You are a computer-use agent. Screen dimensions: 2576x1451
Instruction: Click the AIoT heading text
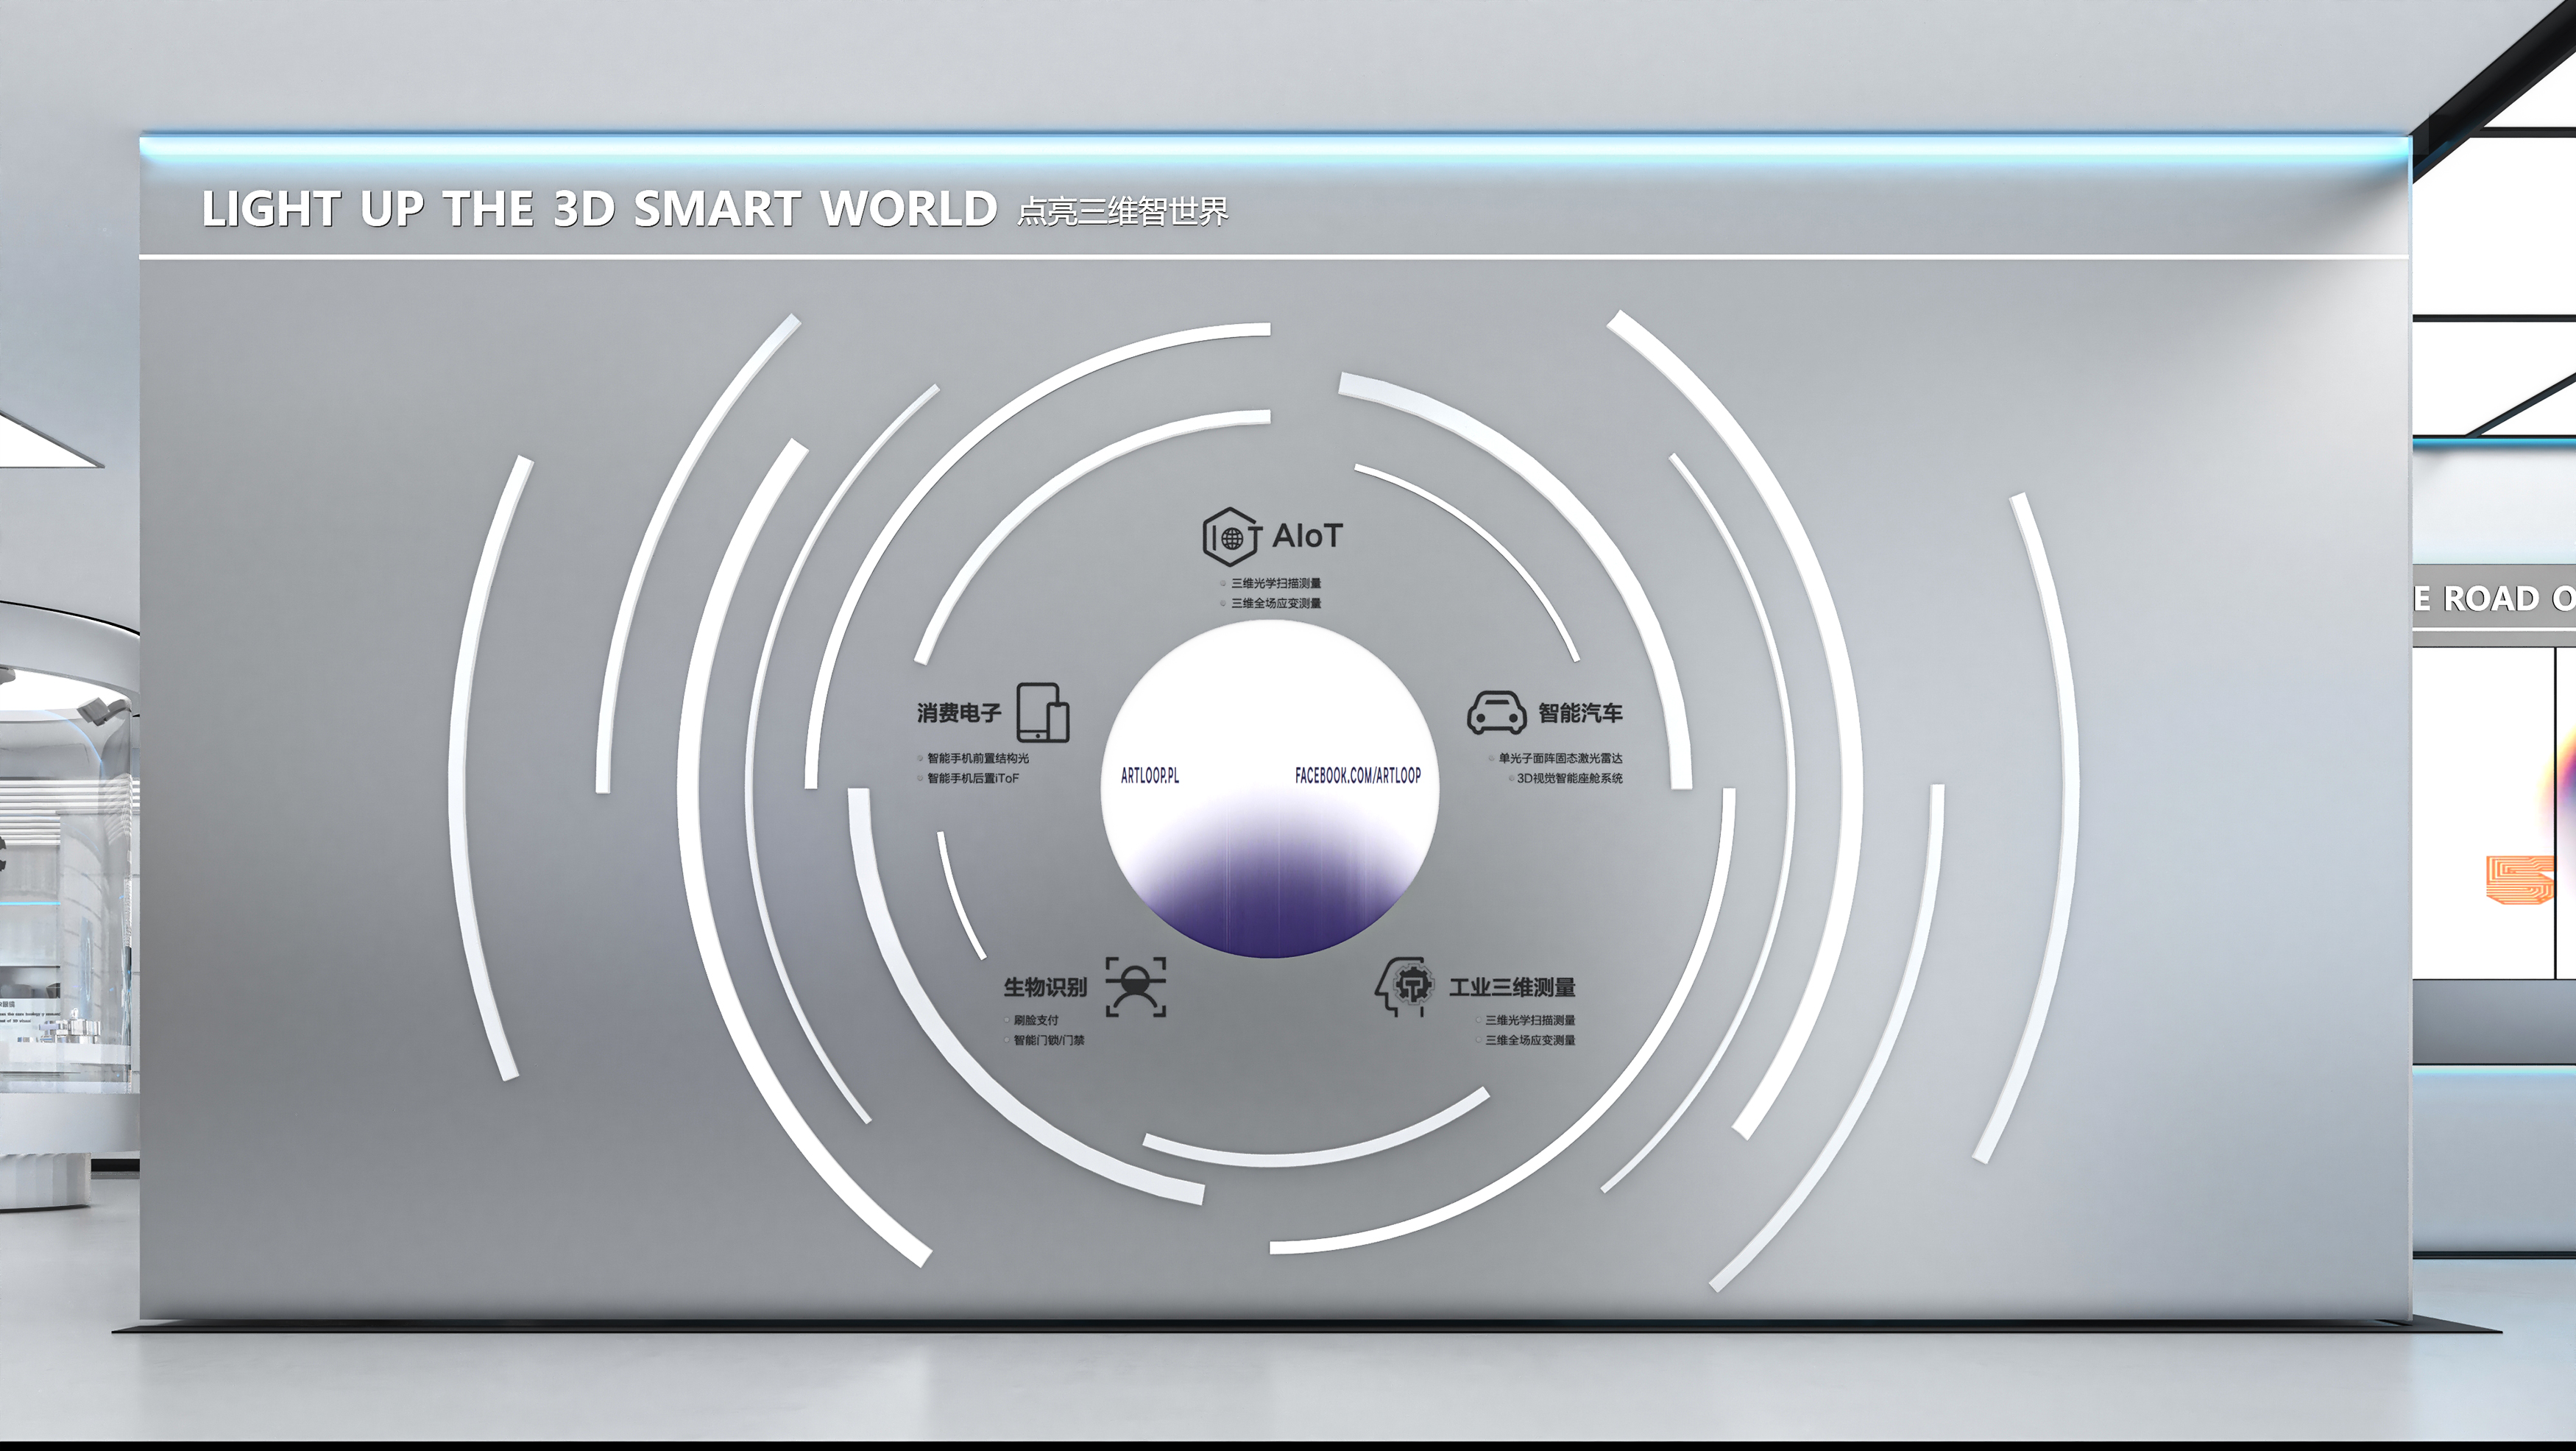[x=1307, y=537]
